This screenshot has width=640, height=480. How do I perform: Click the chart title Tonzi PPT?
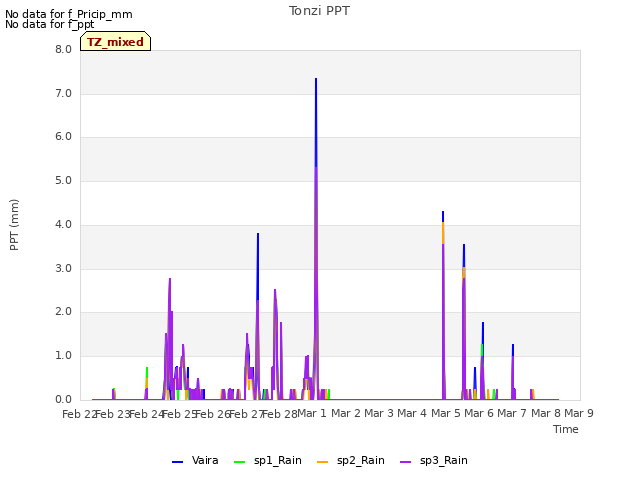pos(319,11)
